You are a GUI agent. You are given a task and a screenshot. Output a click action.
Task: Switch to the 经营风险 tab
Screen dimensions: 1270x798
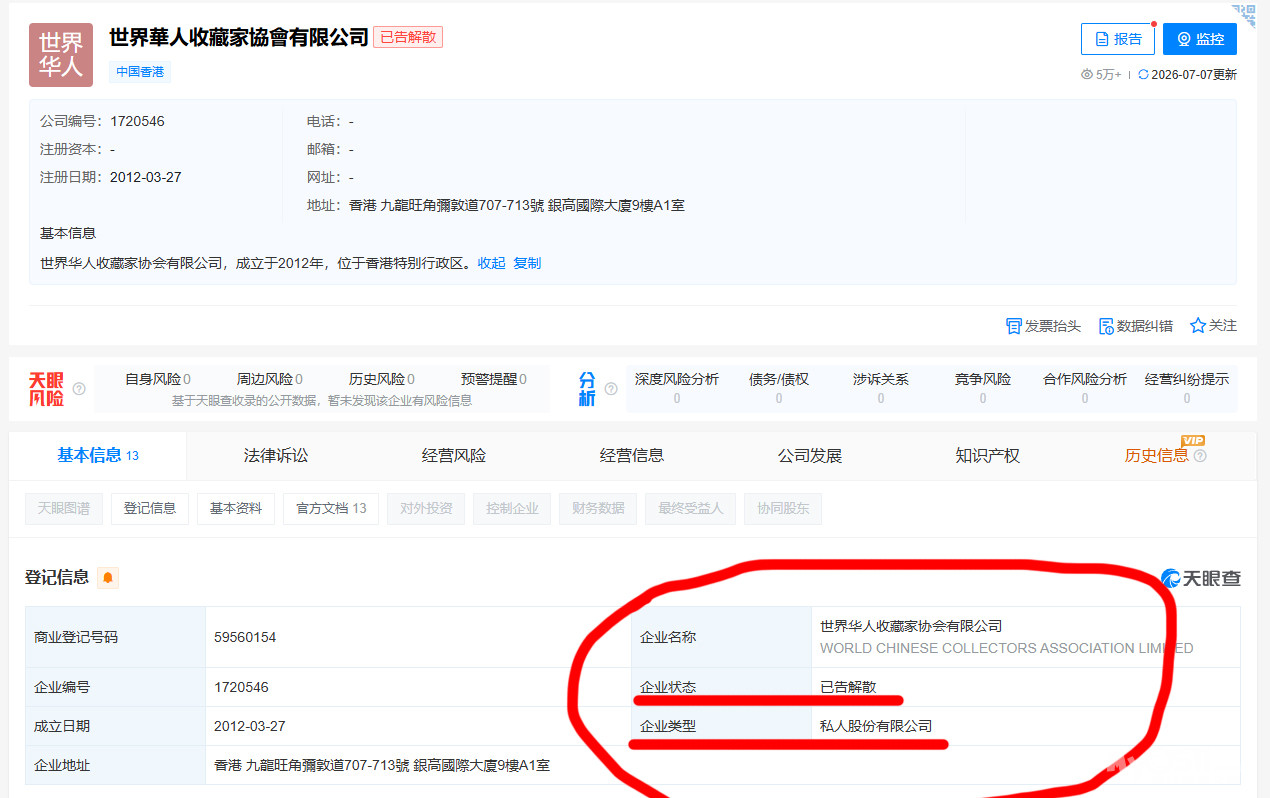[x=454, y=455]
